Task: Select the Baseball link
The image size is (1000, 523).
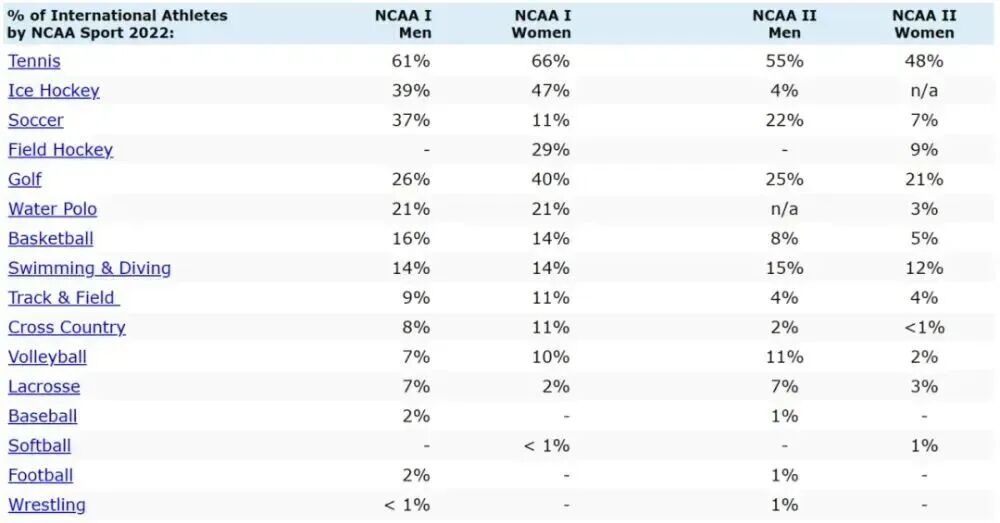Action: pyautogui.click(x=42, y=416)
